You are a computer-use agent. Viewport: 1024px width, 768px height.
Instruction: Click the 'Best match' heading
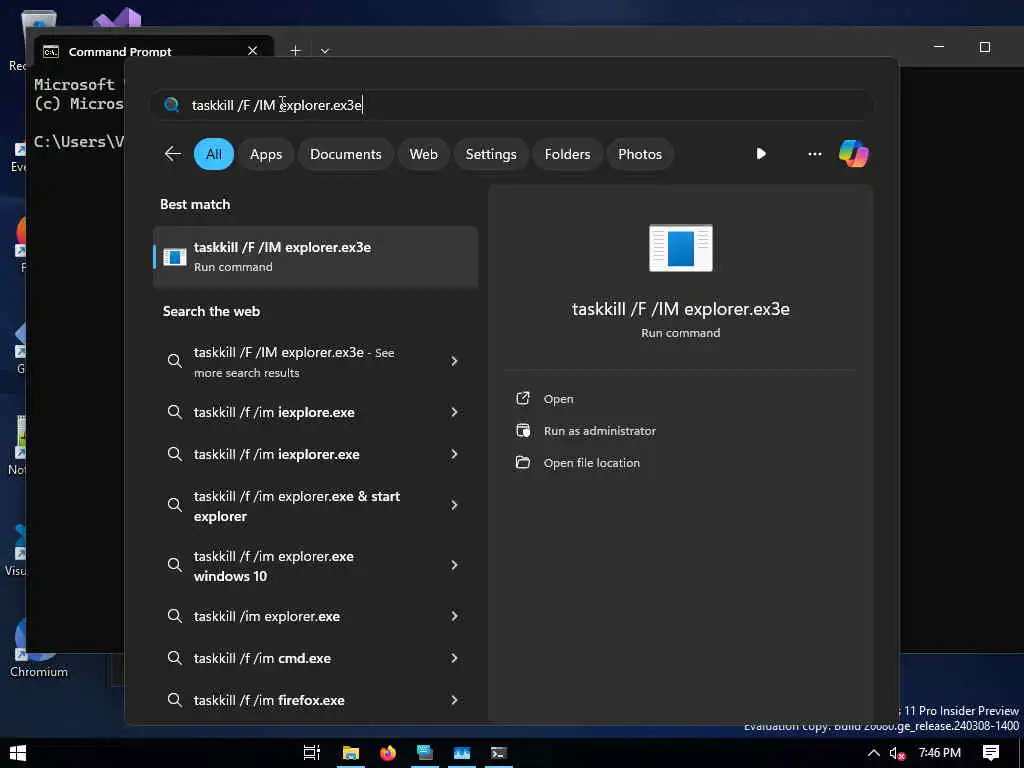coord(195,204)
